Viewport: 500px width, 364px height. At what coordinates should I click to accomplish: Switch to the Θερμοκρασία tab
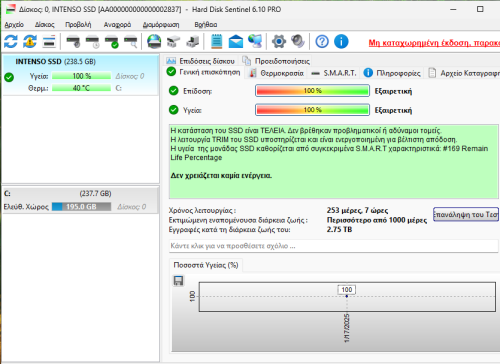click(x=277, y=73)
